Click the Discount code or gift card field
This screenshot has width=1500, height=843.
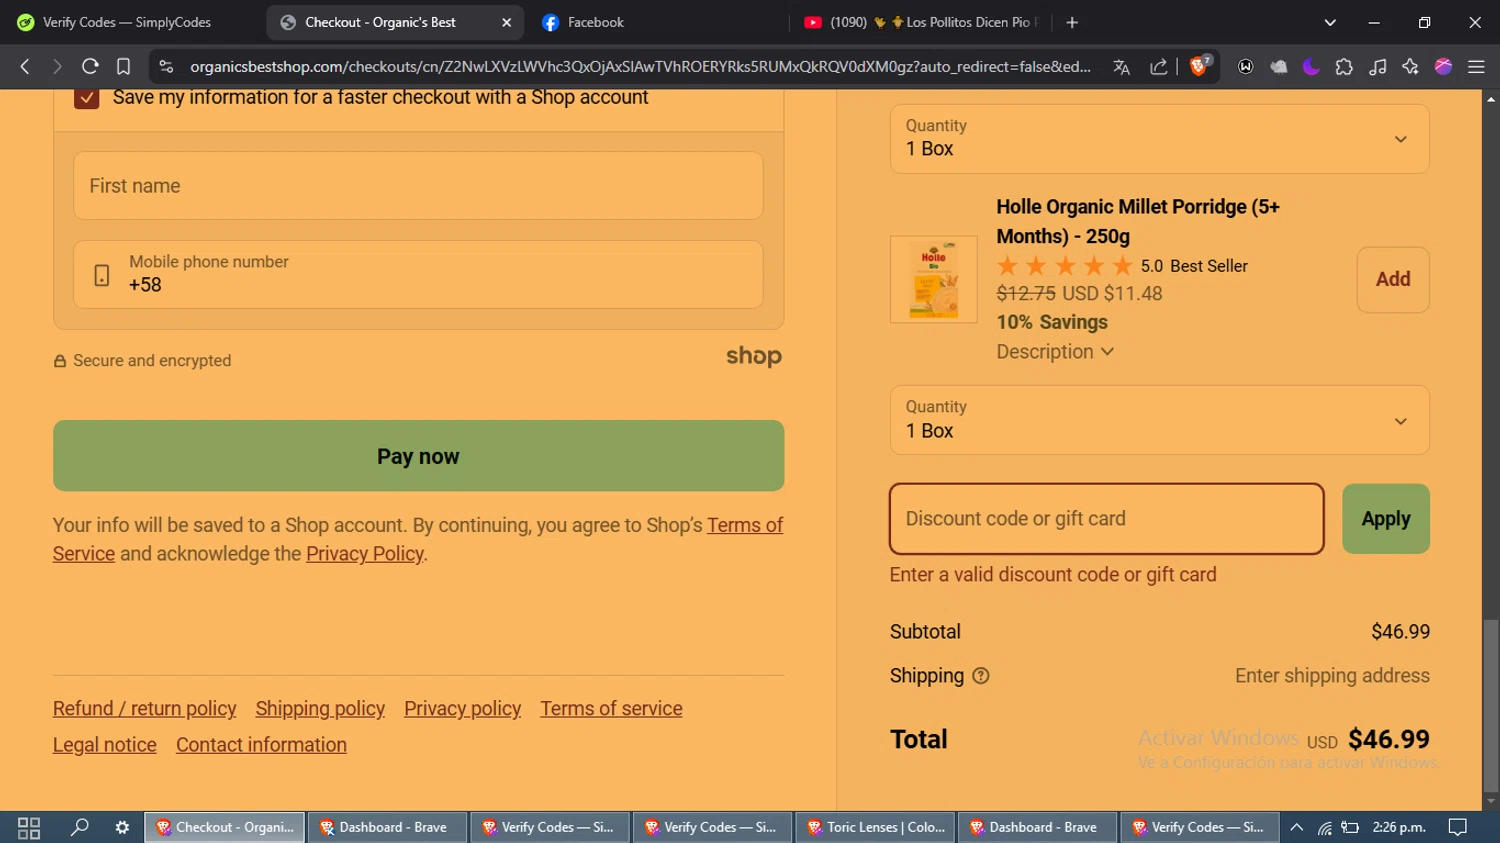click(1106, 519)
